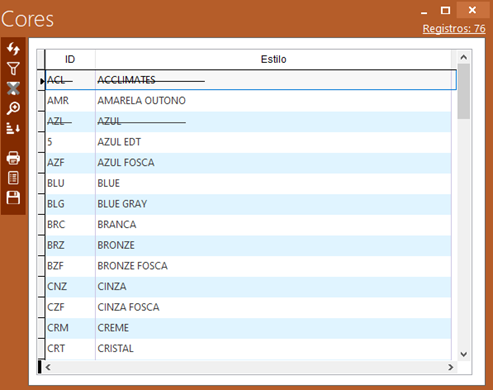Sort by the Estilo column header
The width and height of the screenshot is (493, 390).
pos(273,59)
